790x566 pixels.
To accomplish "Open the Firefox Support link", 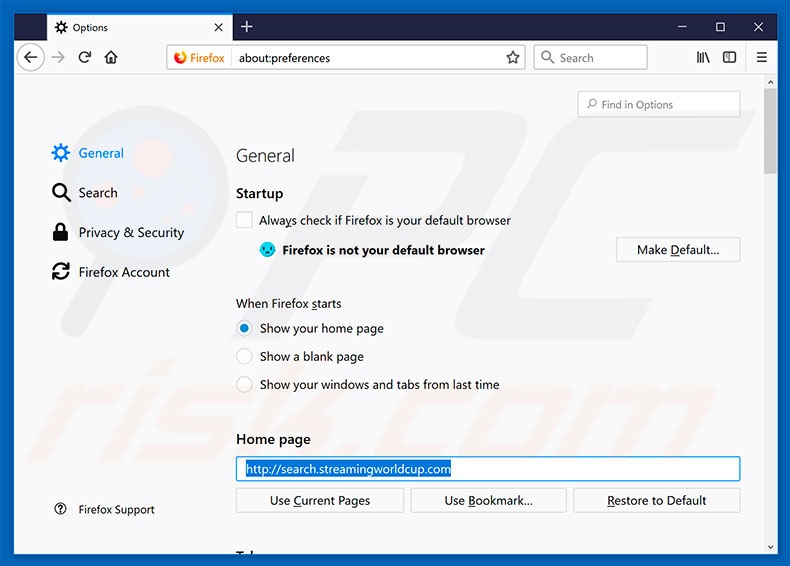I will pos(116,510).
